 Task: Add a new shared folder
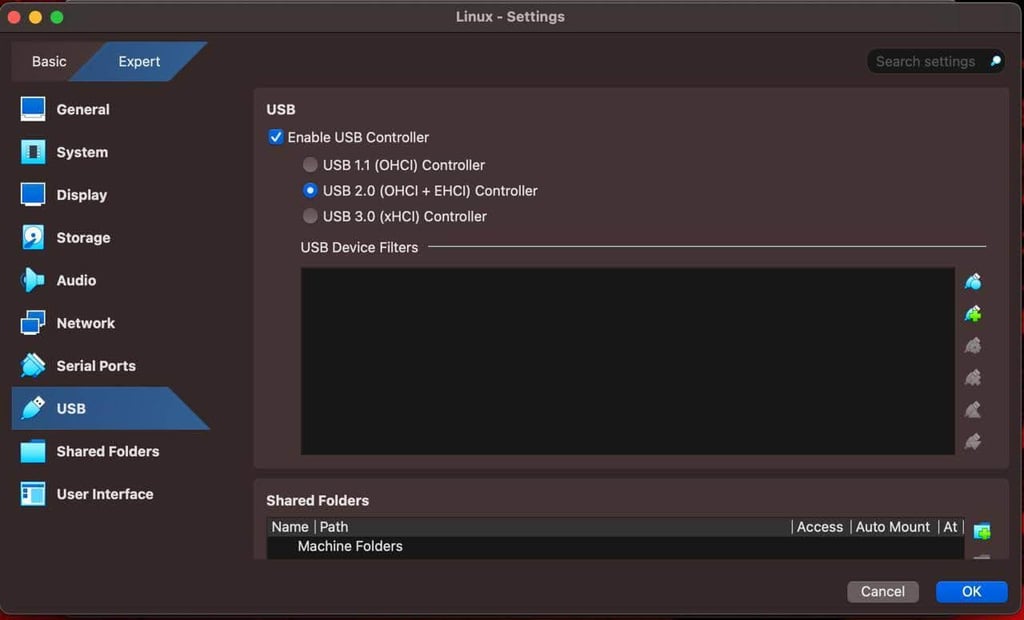982,531
